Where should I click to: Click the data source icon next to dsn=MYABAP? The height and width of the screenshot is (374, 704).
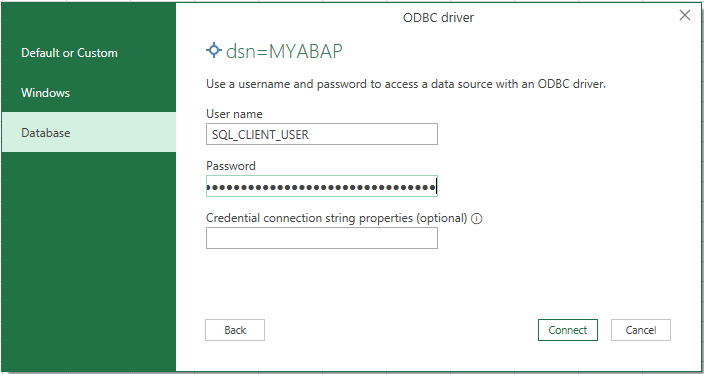pyautogui.click(x=214, y=50)
